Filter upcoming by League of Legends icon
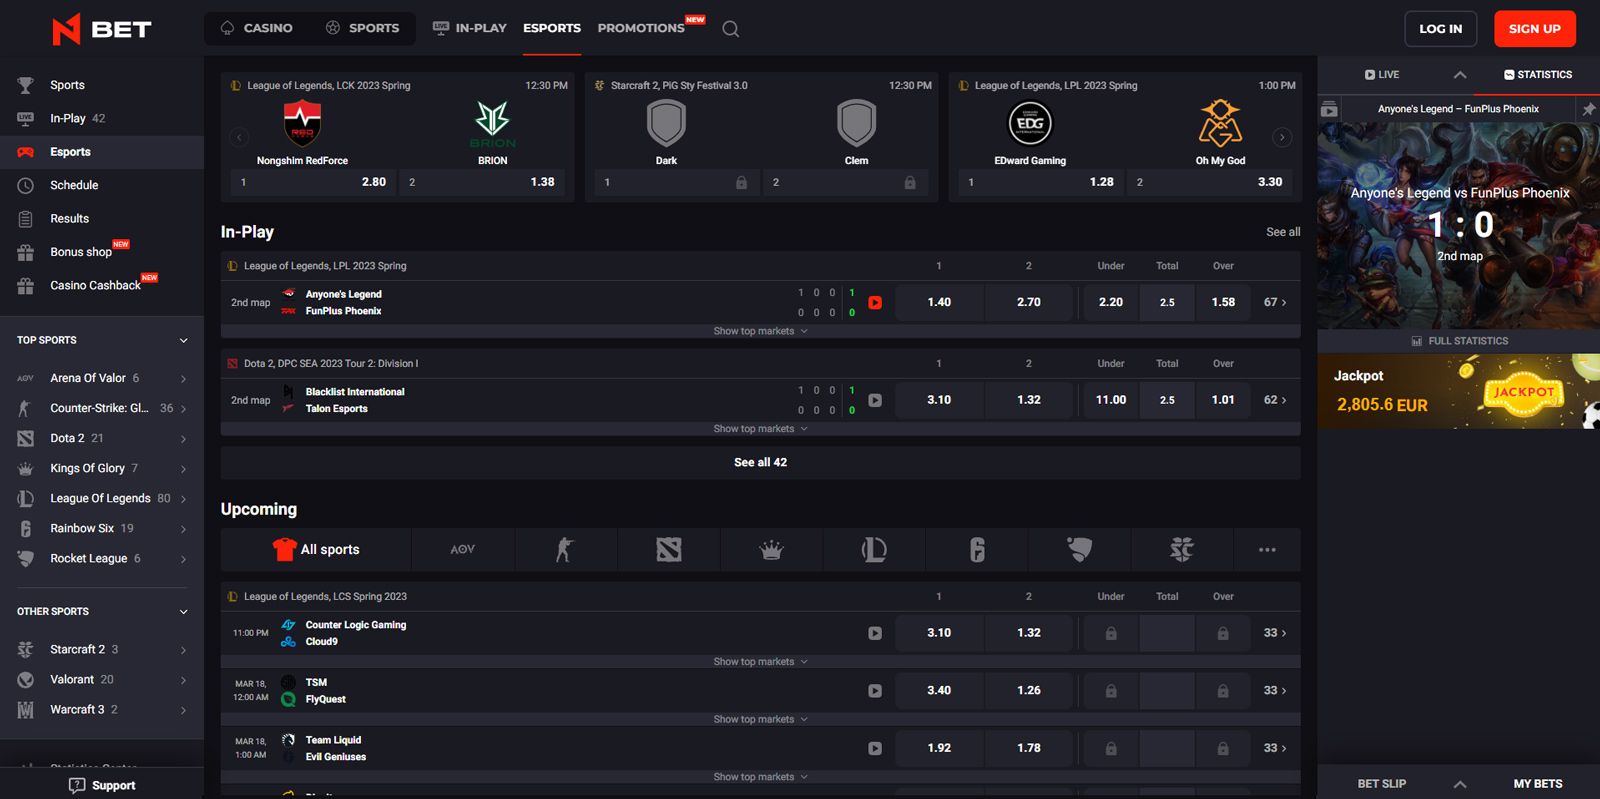The height and width of the screenshot is (799, 1600). (x=874, y=549)
